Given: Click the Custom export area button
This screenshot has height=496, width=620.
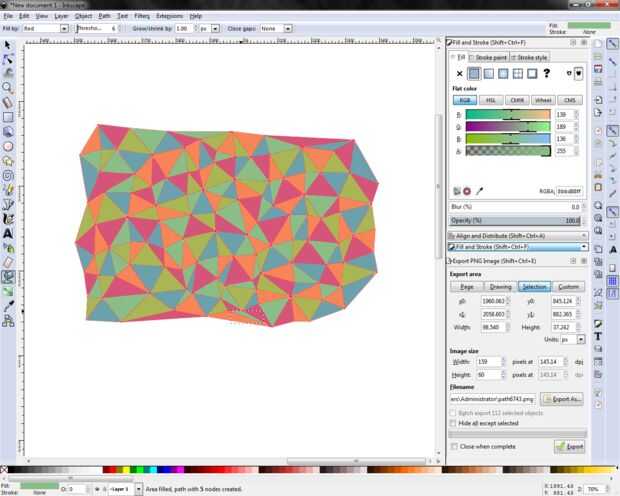Looking at the screenshot, I should pyautogui.click(x=568, y=287).
